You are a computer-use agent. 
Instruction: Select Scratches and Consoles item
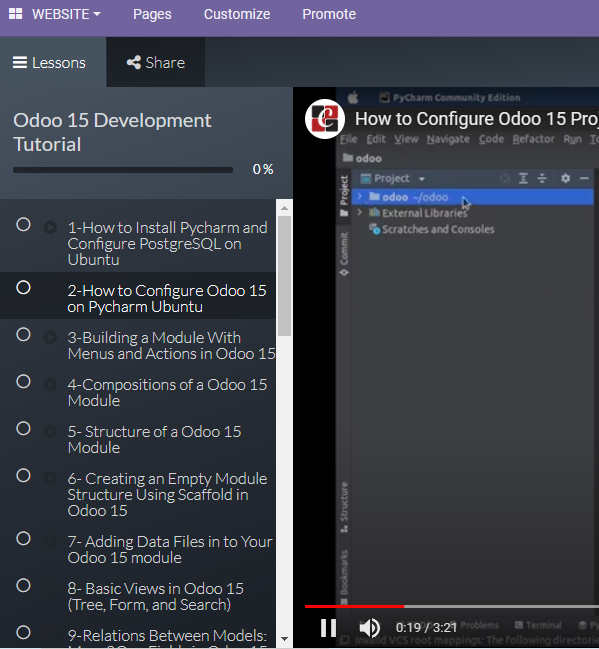tap(432, 229)
